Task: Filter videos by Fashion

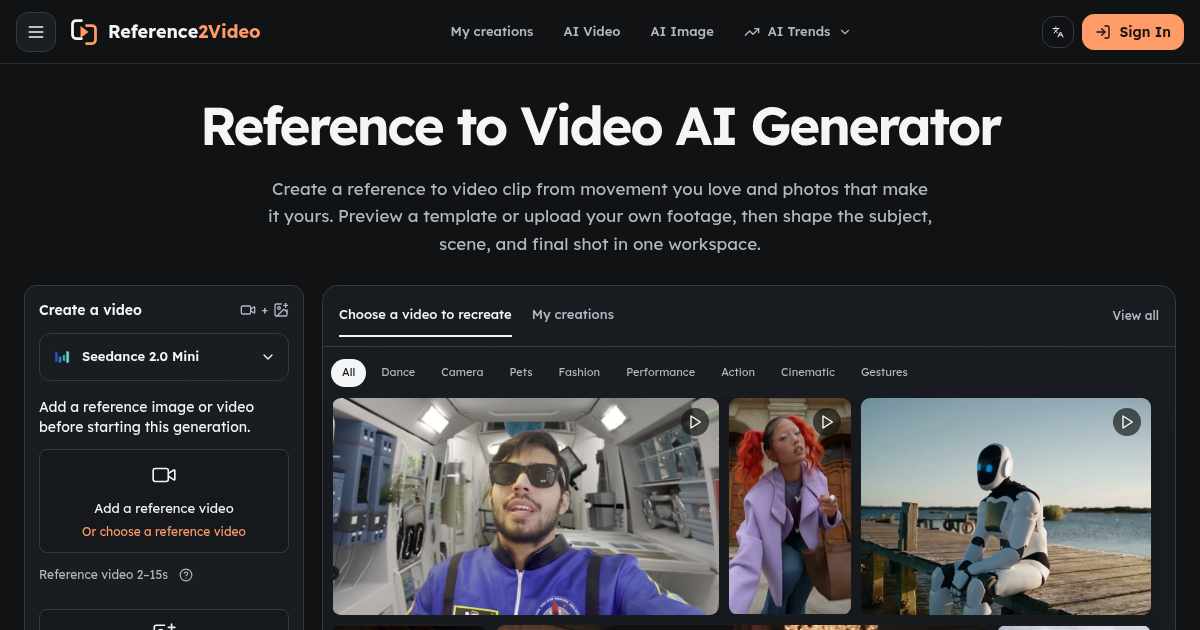Action: tap(579, 372)
